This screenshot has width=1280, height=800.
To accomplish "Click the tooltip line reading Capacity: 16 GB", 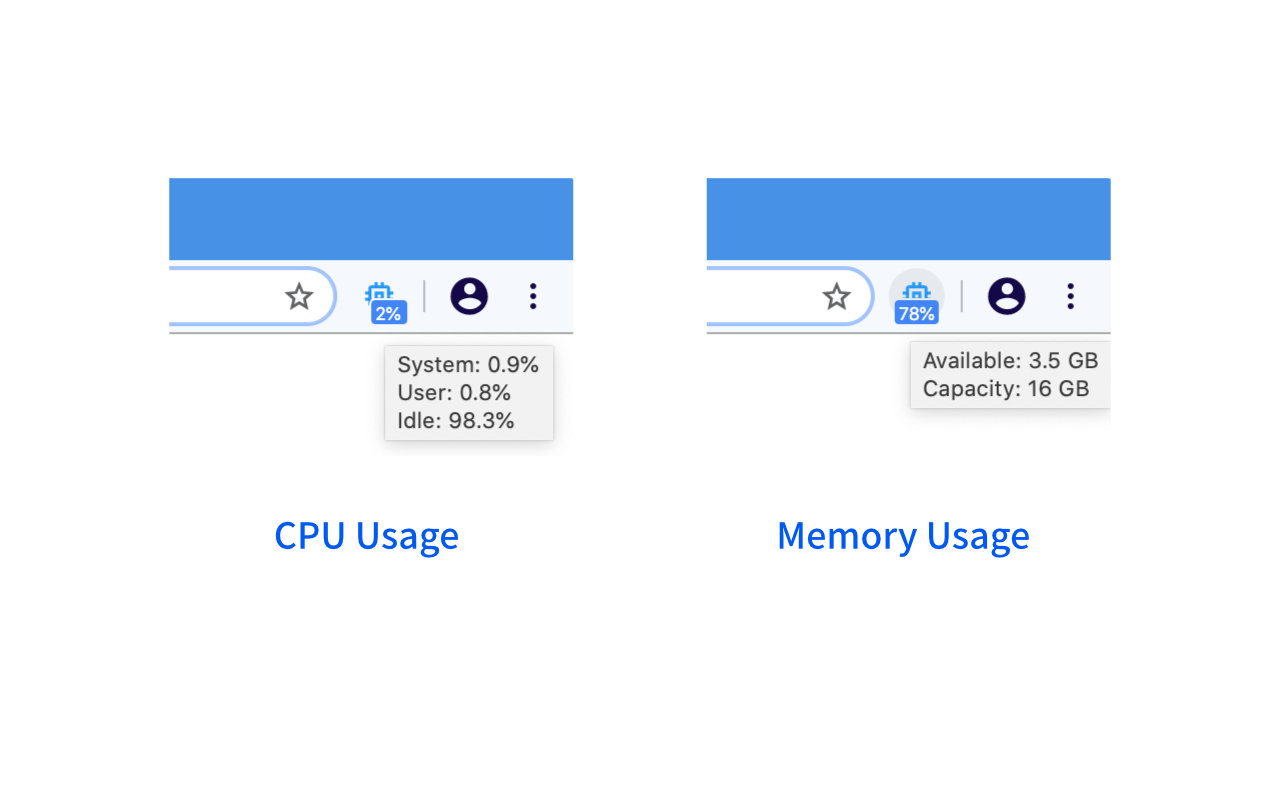I will click(1005, 389).
